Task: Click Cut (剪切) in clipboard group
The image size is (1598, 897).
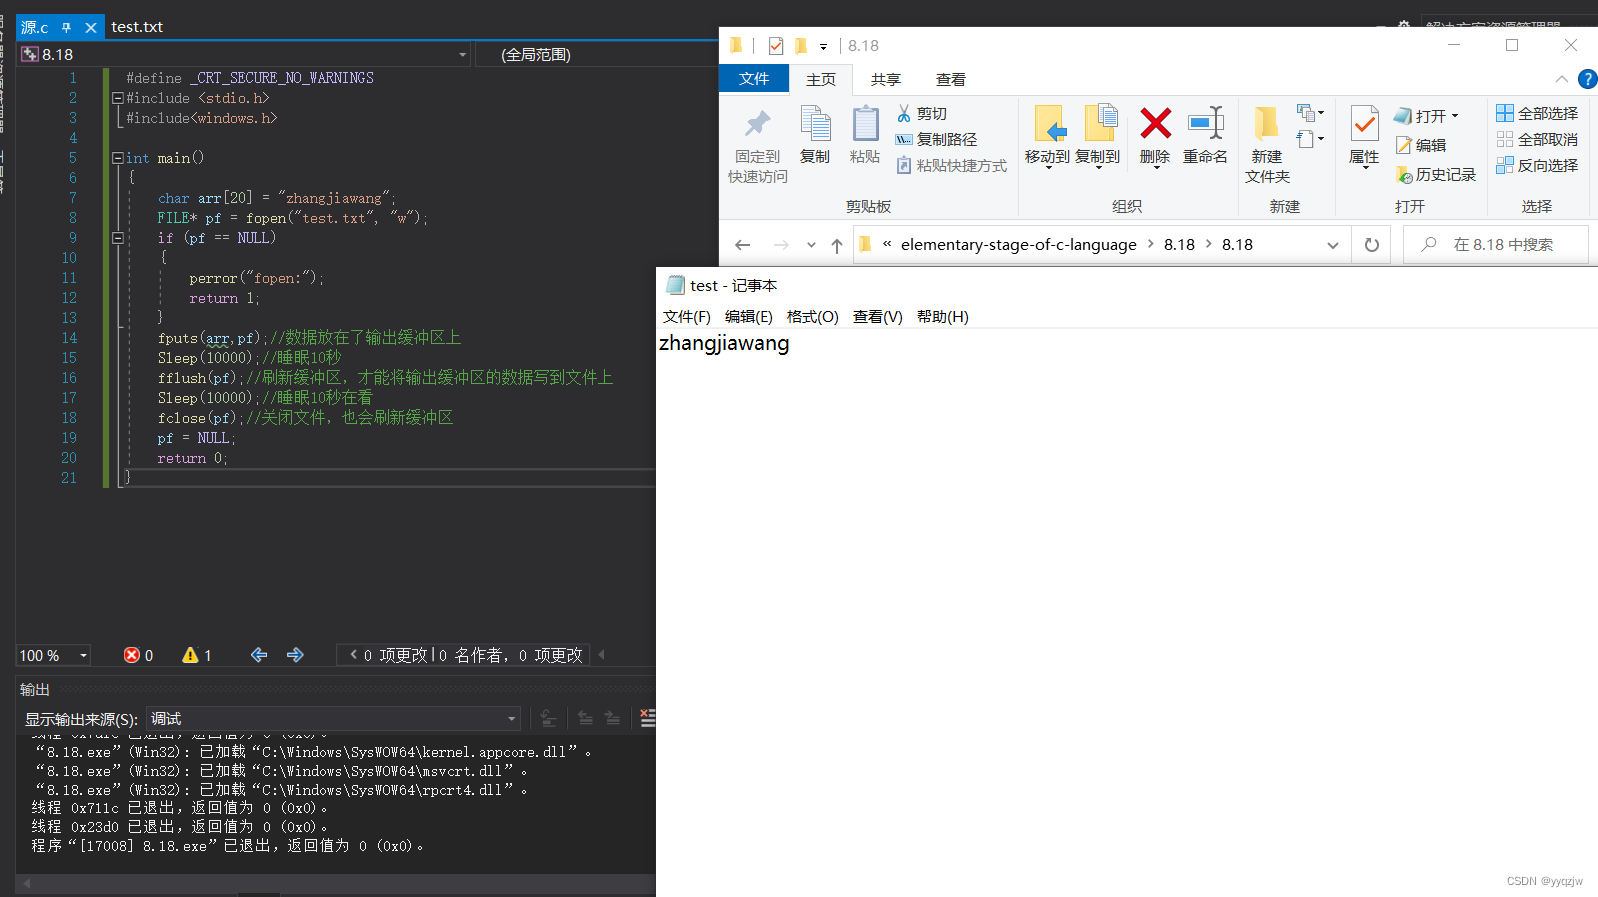Action: point(921,114)
